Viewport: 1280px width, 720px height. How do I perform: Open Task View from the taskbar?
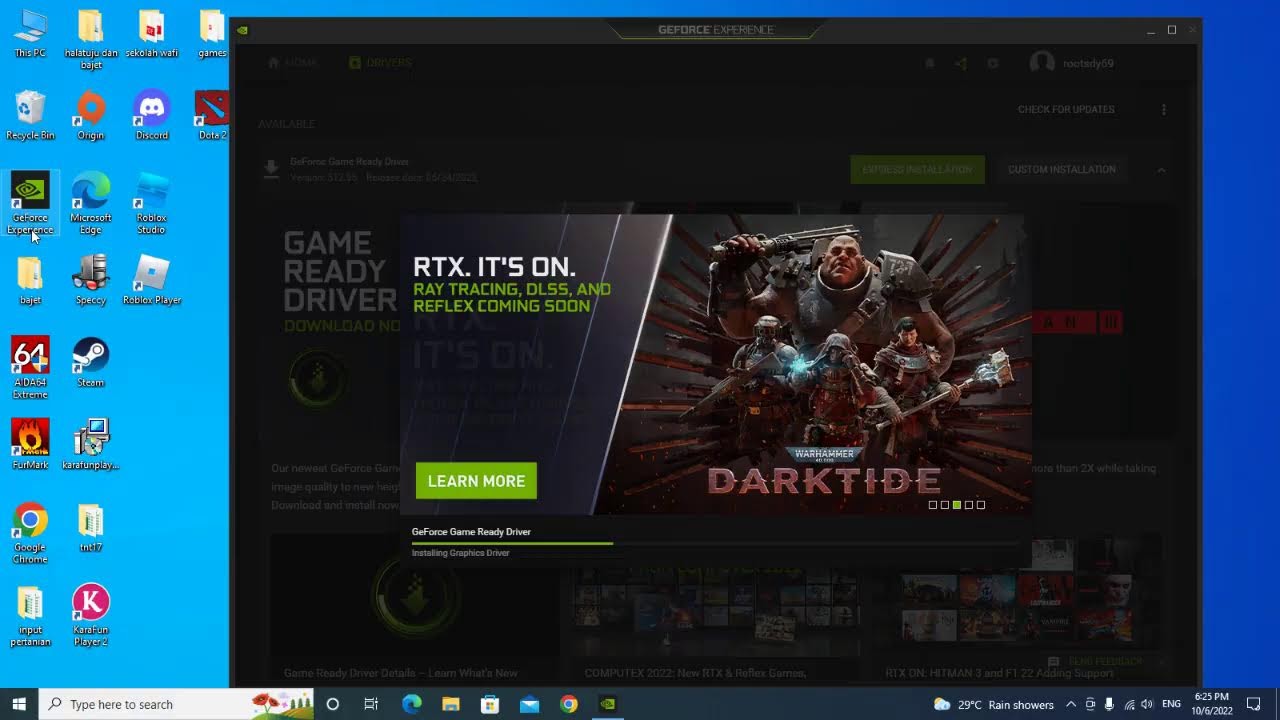pyautogui.click(x=371, y=704)
